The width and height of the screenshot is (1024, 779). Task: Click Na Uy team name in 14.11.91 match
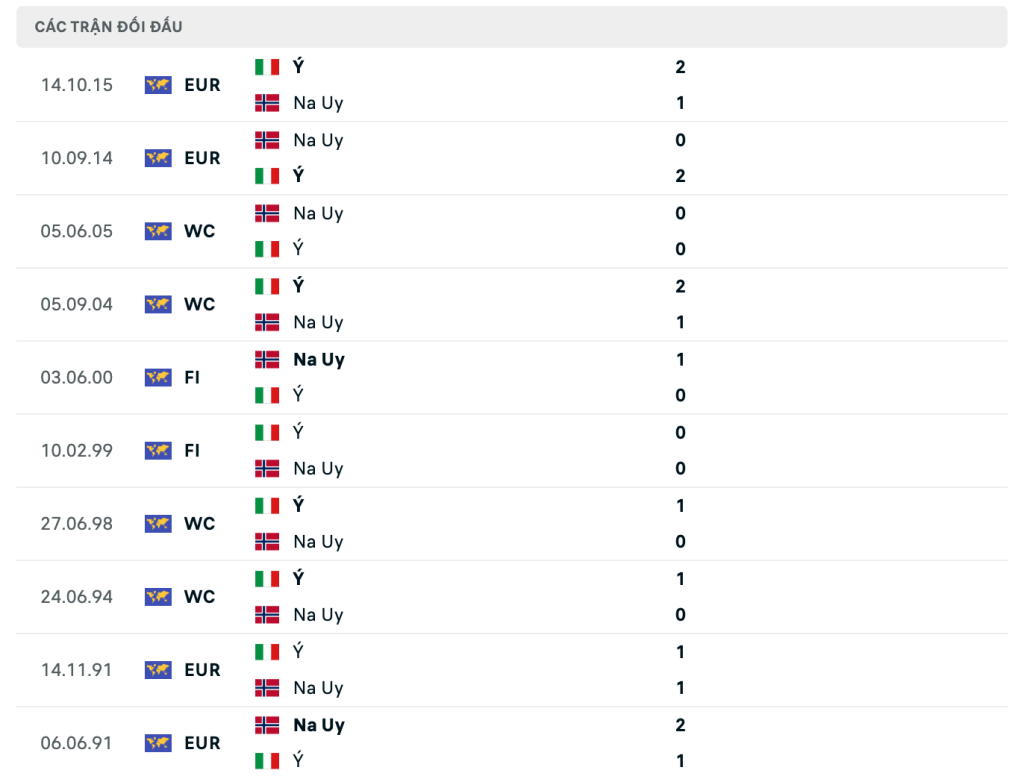coord(318,688)
